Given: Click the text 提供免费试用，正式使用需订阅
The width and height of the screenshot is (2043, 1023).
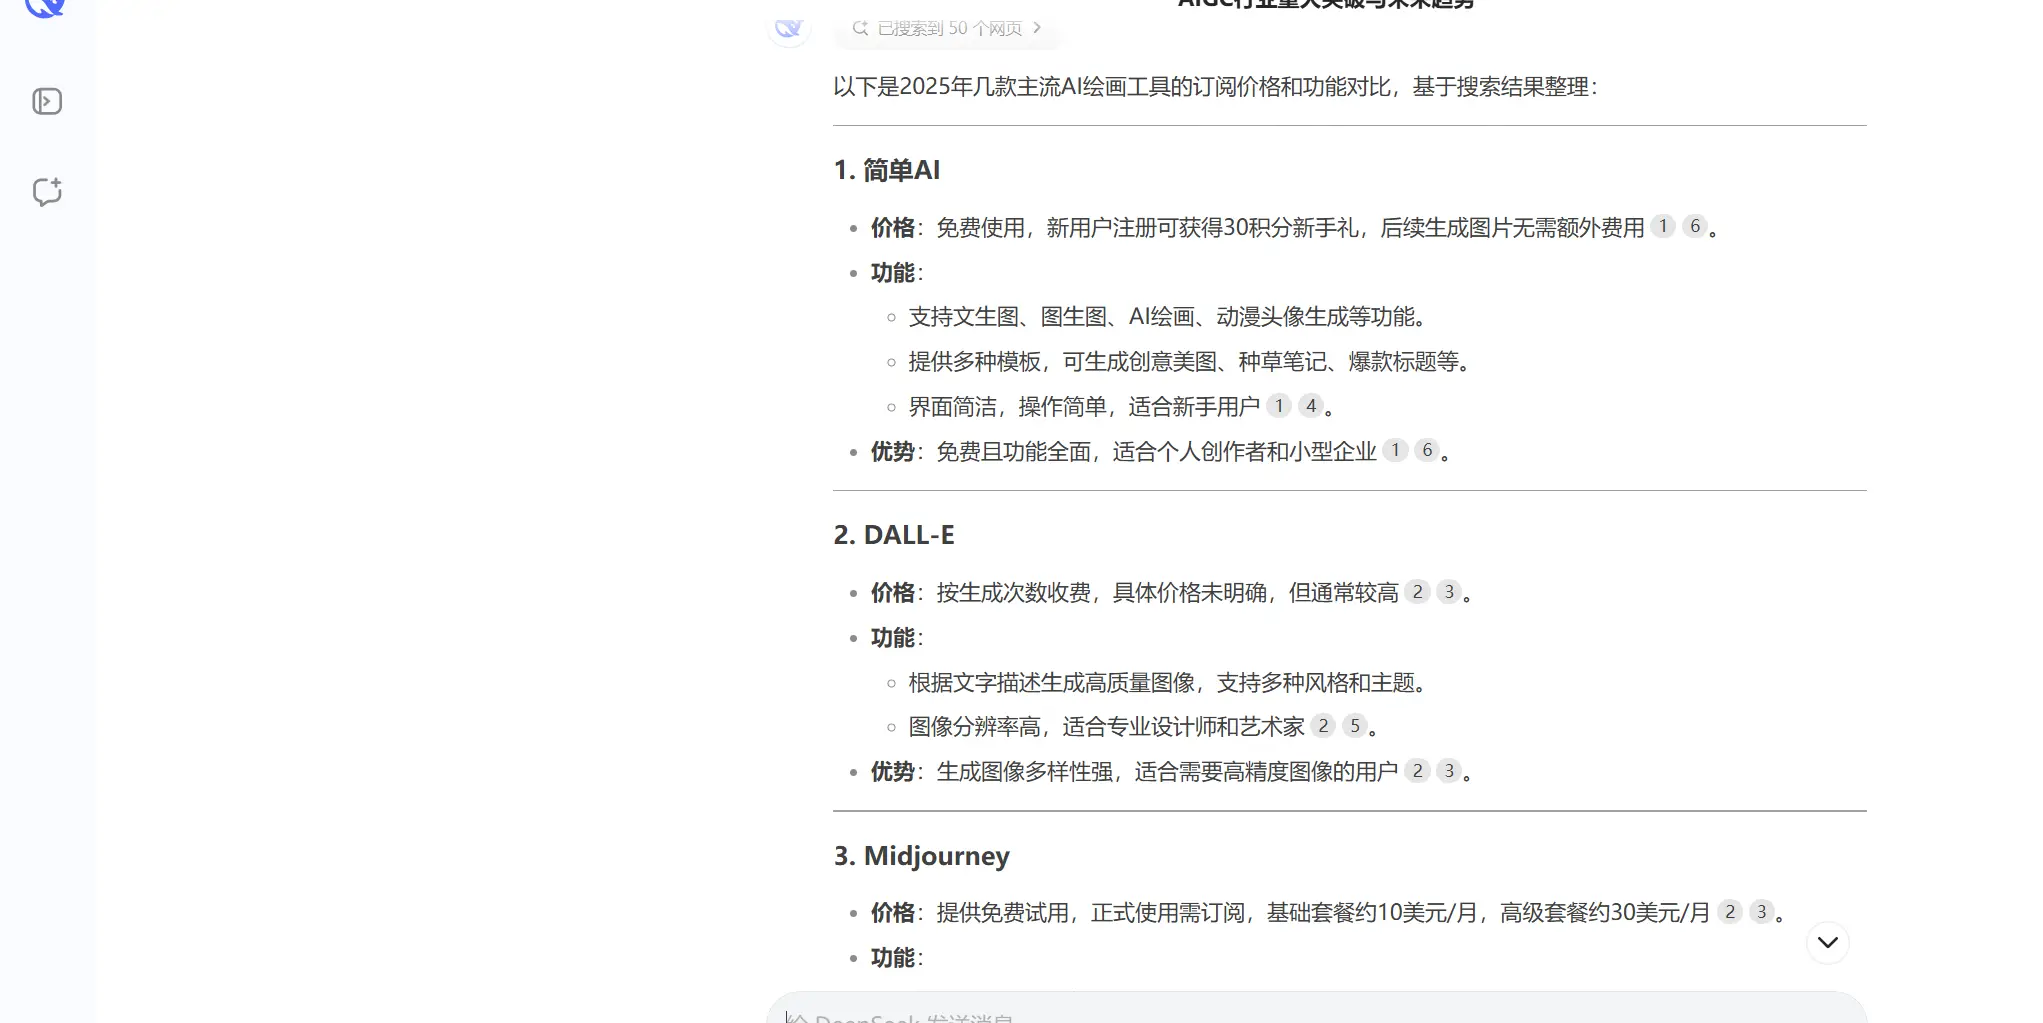Looking at the screenshot, I should [1091, 913].
